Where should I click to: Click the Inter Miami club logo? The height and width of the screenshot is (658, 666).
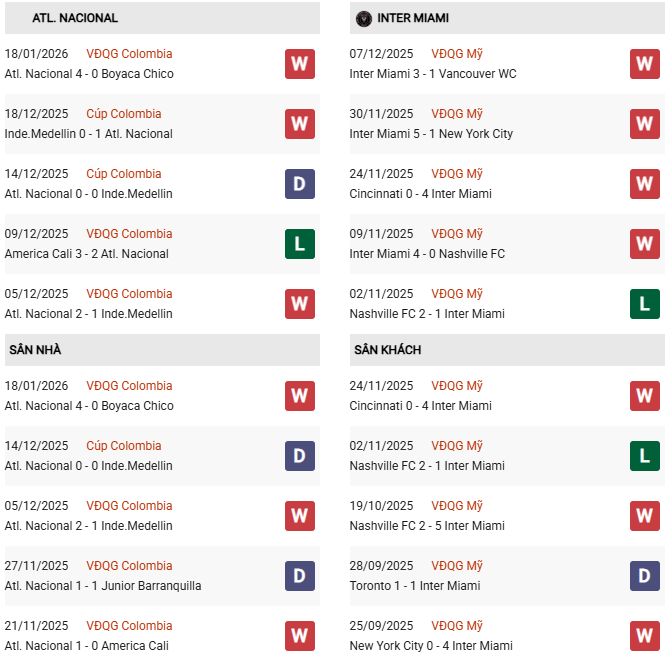tap(364, 18)
